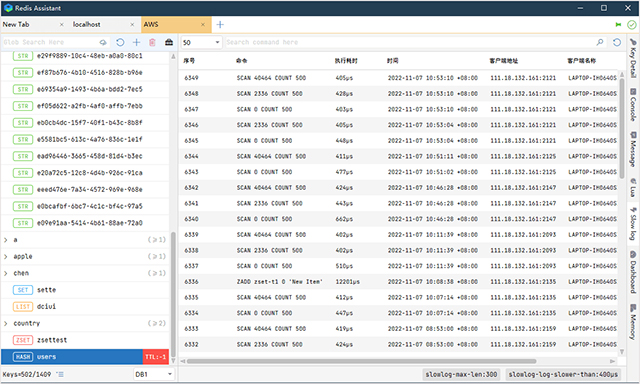This screenshot has height=384, width=640.
Task: Select key eb0cb4dc-15f7-40f1-b43c-8b8f
Action: point(85,123)
